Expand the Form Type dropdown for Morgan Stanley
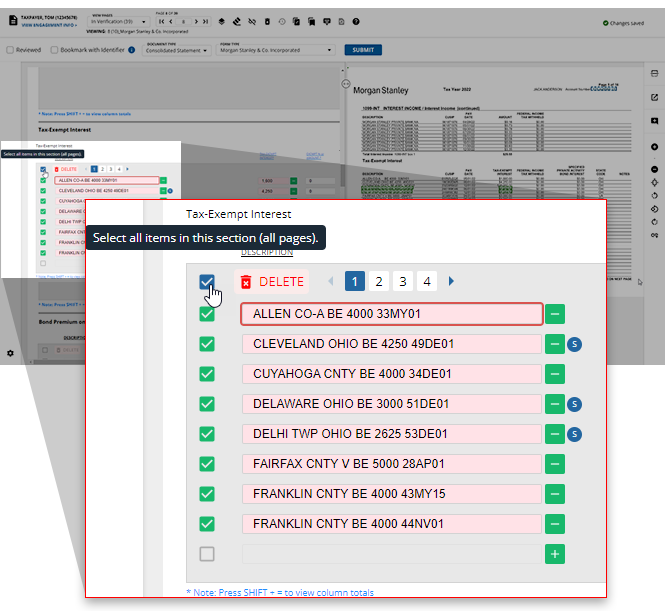Screen dimensions: 665x611 pyautogui.click(x=275, y=50)
